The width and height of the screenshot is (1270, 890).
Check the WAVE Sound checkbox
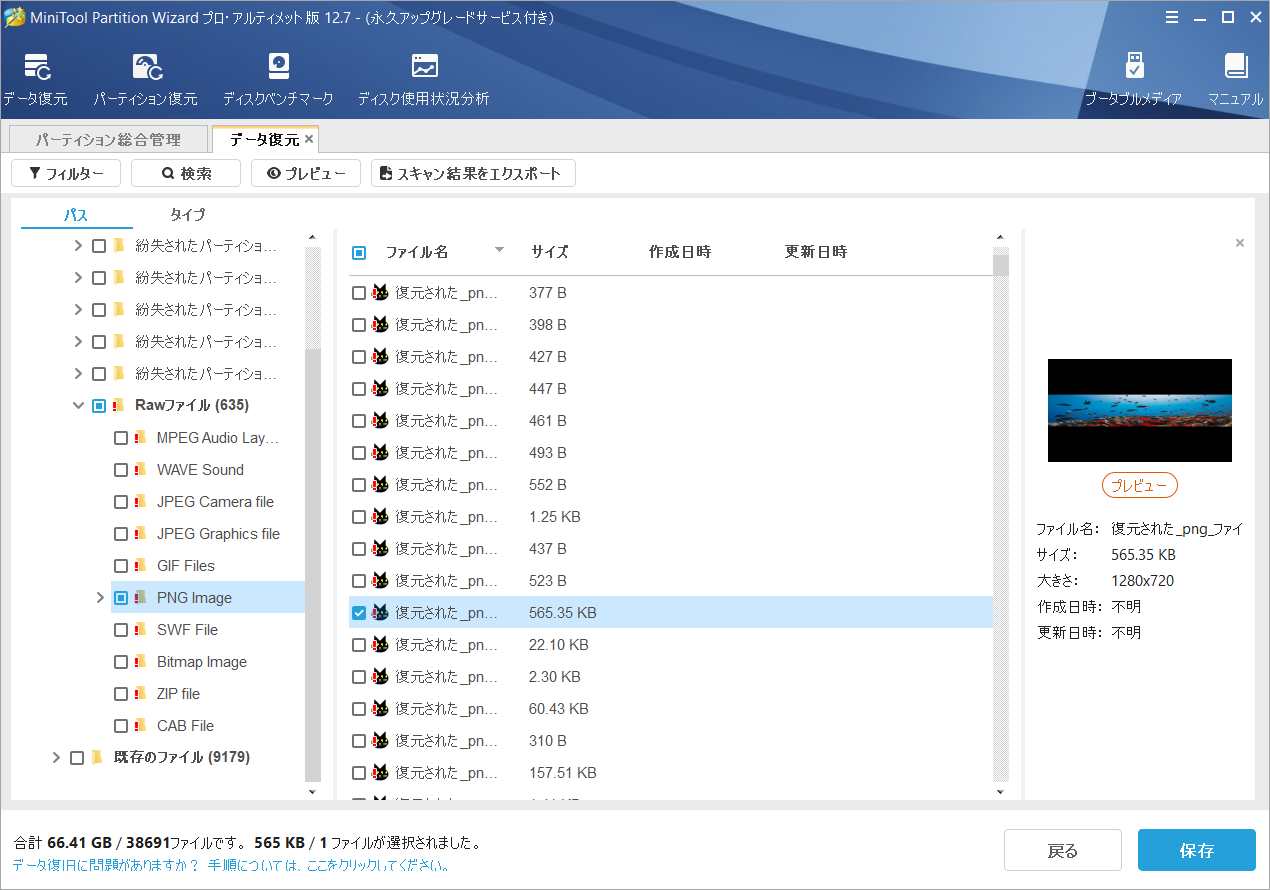tap(121, 470)
